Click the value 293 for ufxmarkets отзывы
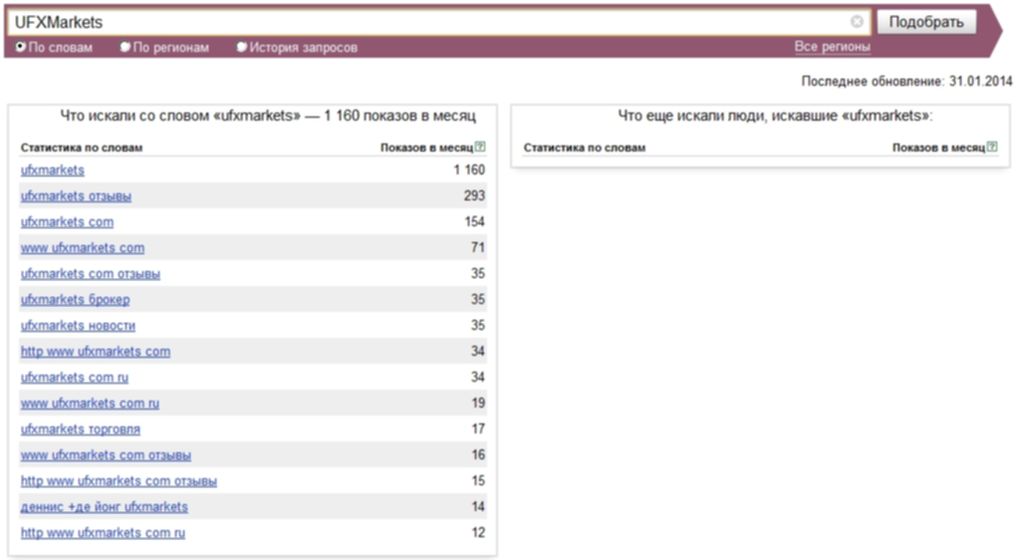 click(x=474, y=196)
